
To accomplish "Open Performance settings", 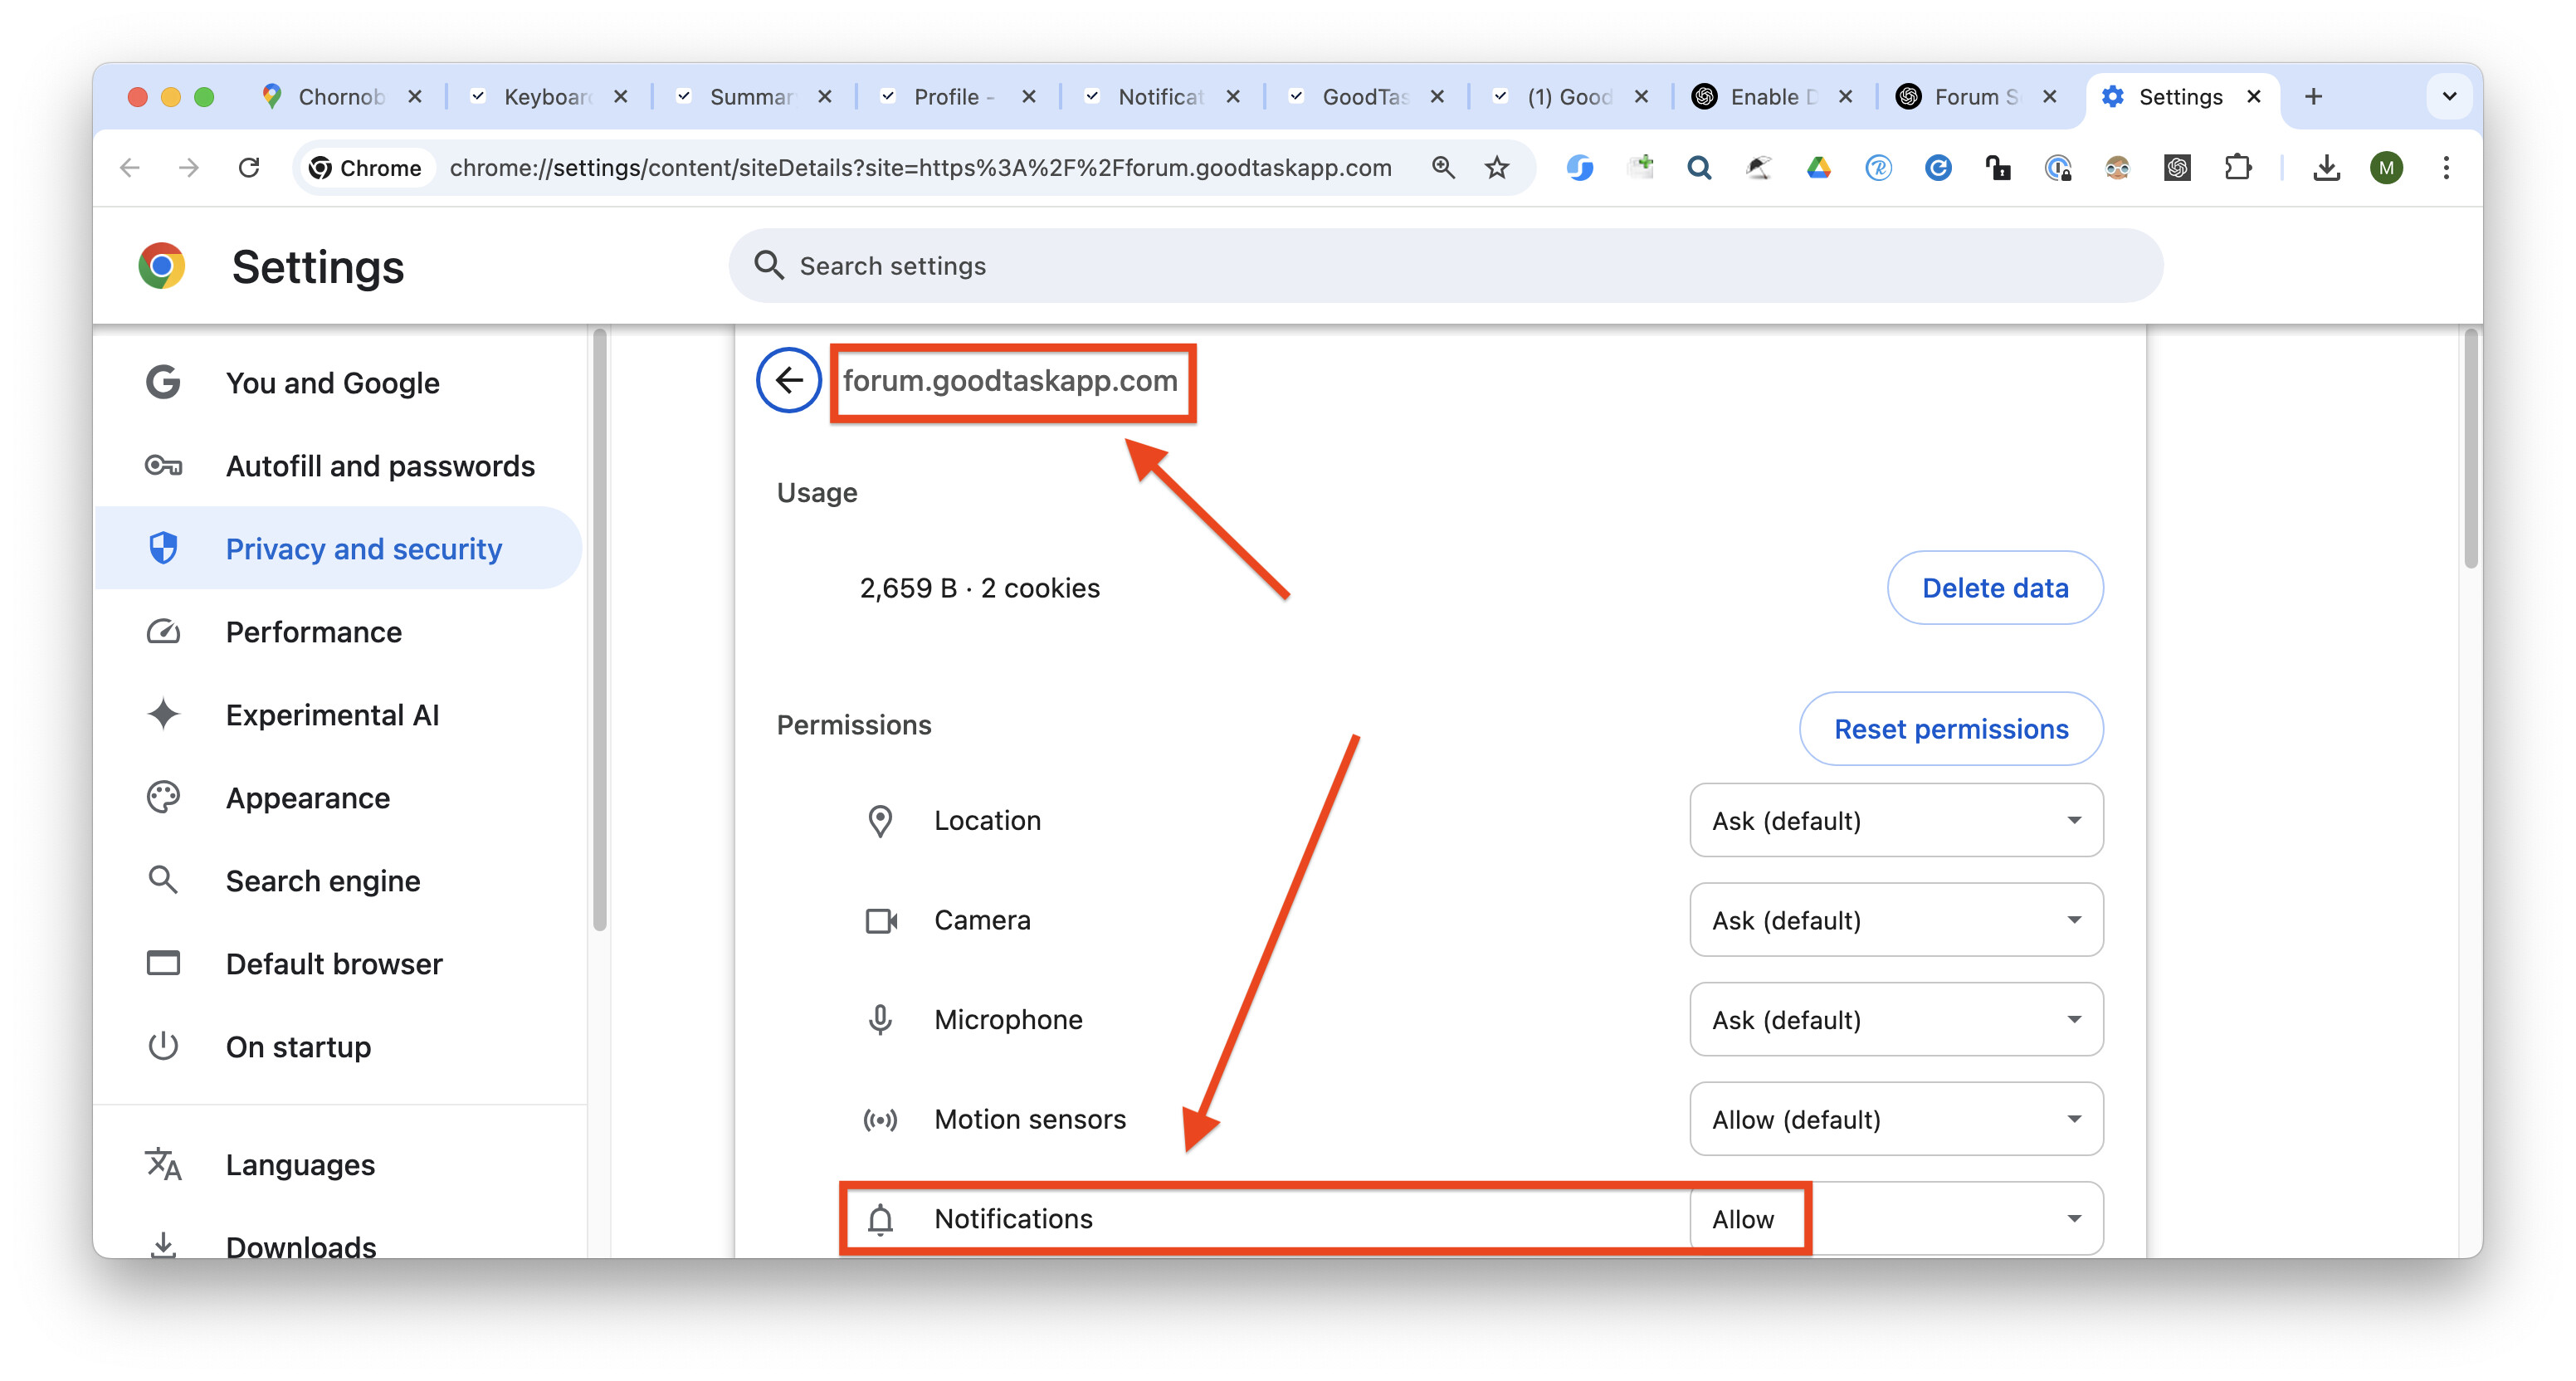I will pyautogui.click(x=338, y=632).
